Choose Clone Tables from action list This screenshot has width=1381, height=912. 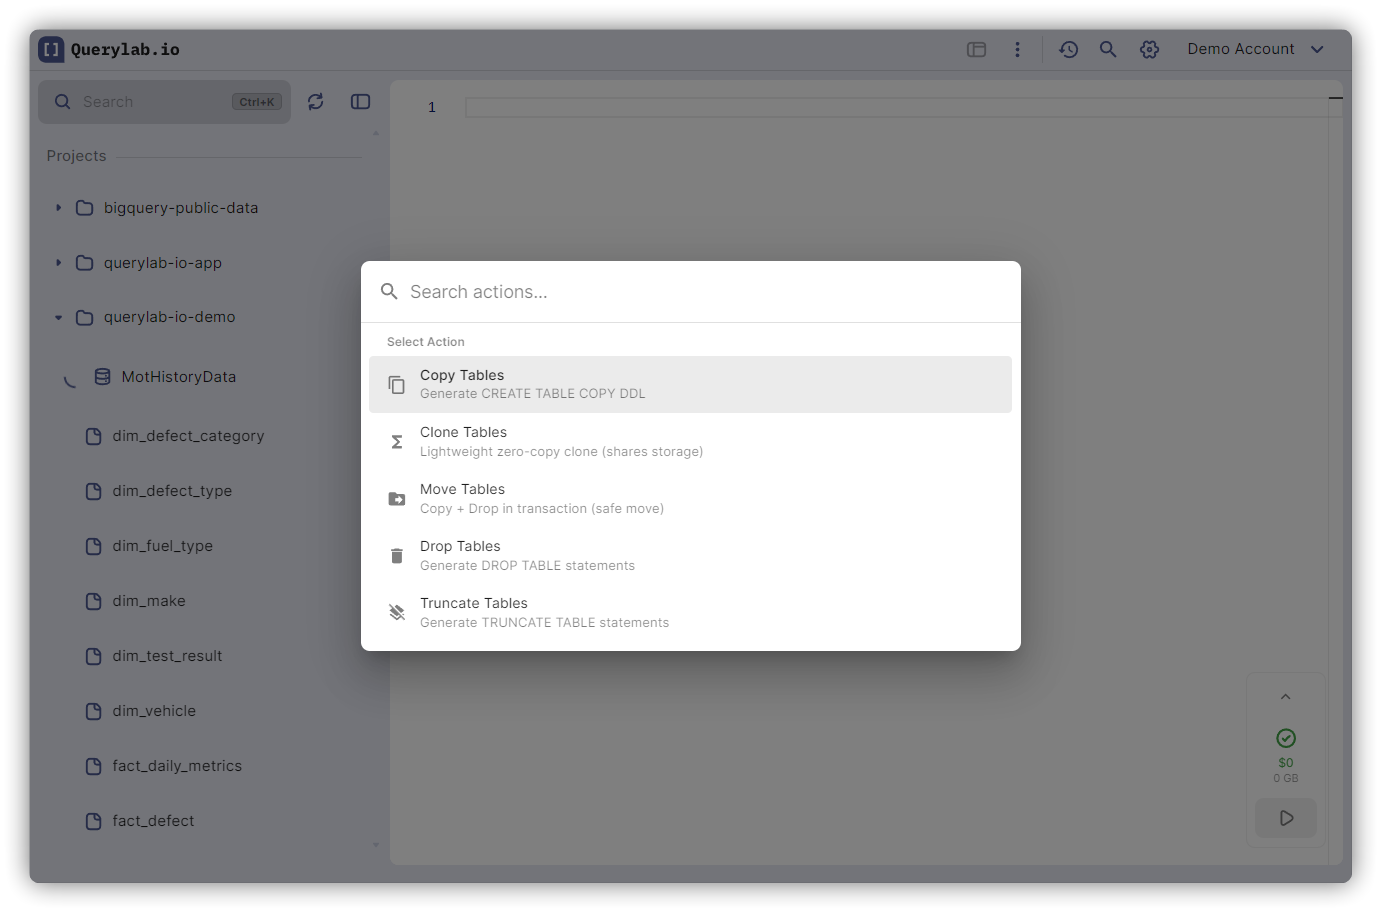(x=689, y=441)
